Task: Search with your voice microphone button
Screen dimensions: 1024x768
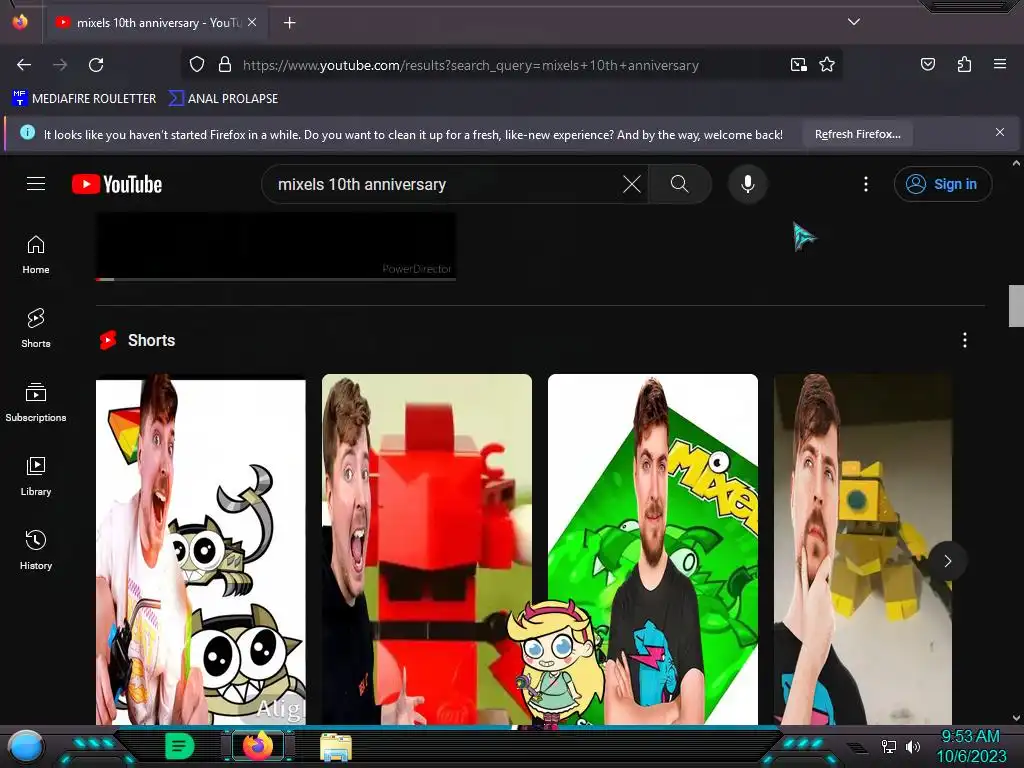Action: coord(748,184)
